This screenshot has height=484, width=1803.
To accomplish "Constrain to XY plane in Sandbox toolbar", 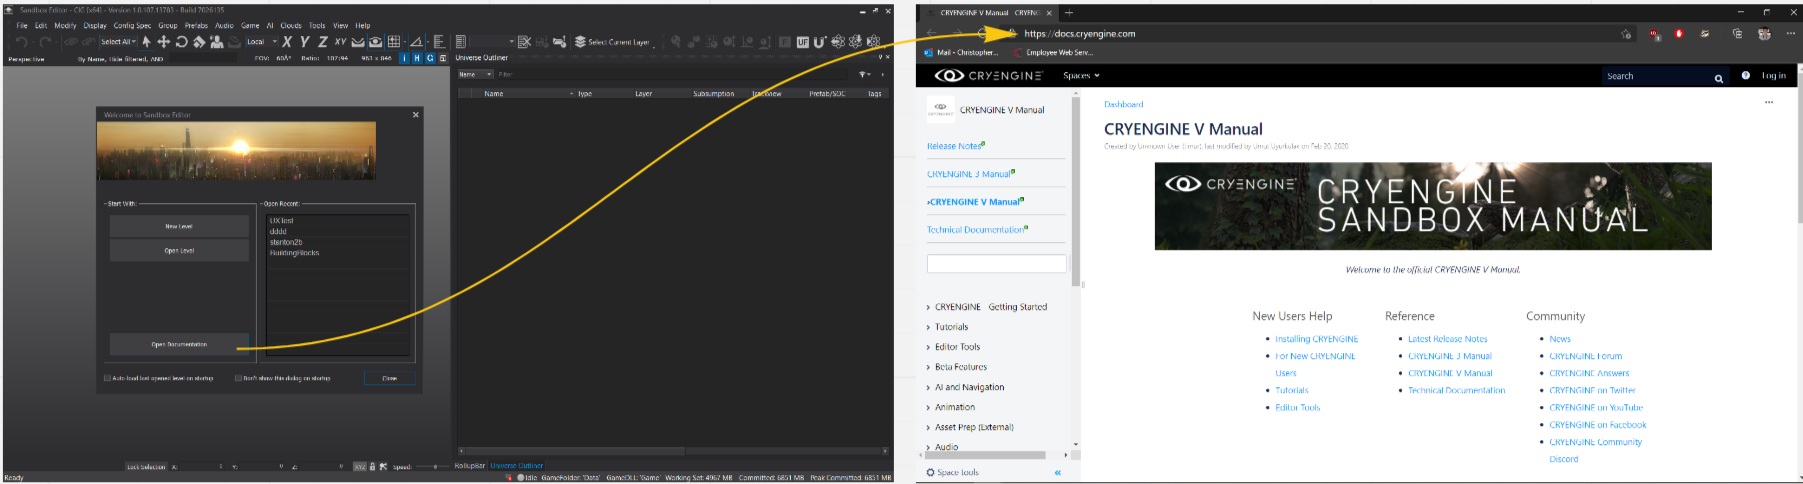I will tap(340, 42).
